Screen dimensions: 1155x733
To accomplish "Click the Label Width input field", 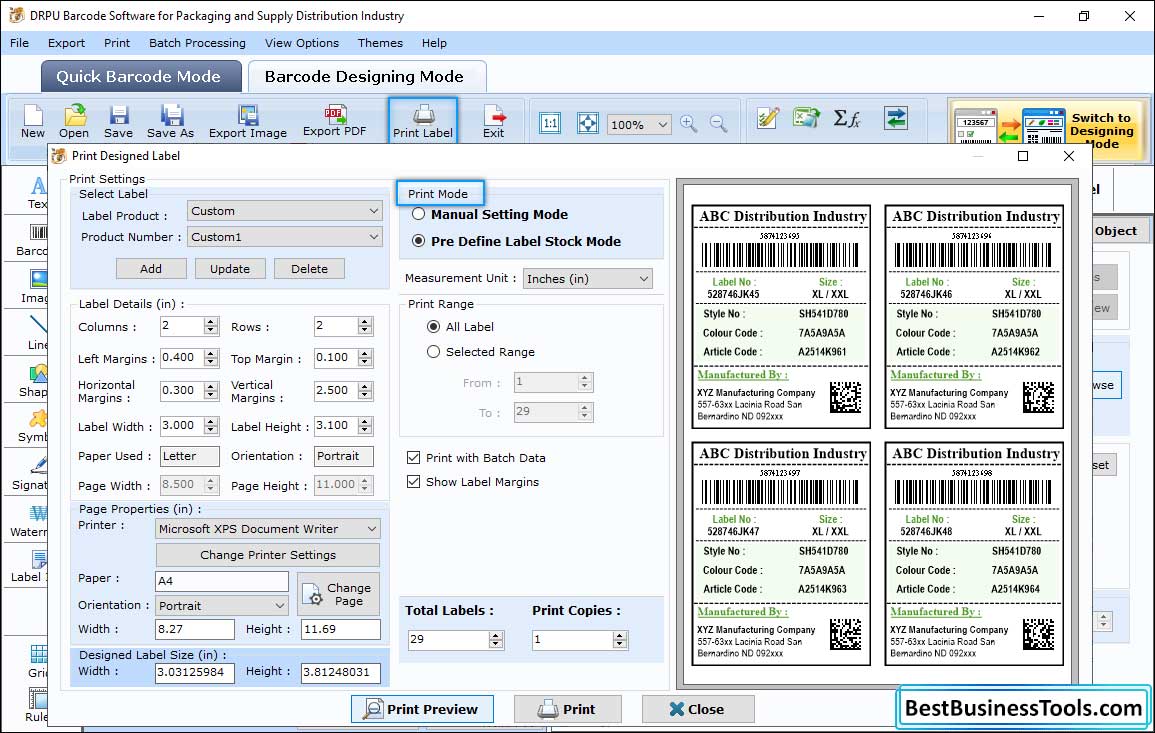I will [183, 426].
